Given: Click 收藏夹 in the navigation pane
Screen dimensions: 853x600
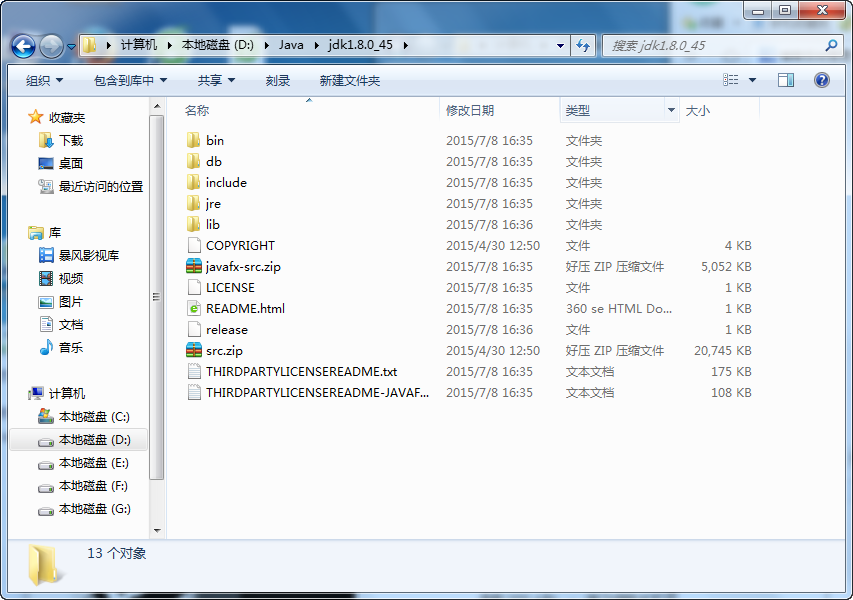Looking at the screenshot, I should [x=67, y=117].
